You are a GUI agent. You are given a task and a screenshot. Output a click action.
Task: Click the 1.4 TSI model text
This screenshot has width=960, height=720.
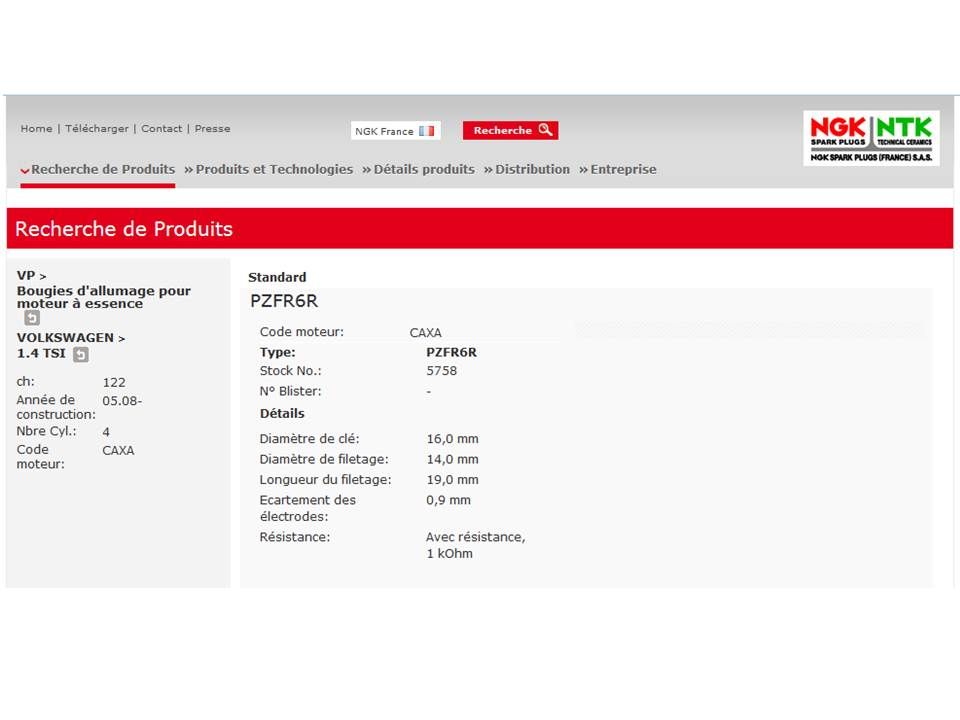click(x=41, y=353)
